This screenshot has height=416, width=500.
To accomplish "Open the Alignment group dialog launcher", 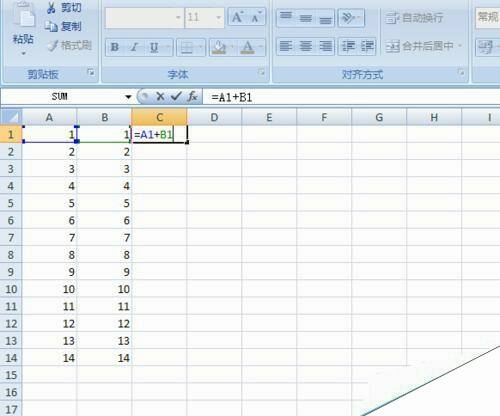I will pyautogui.click(x=461, y=72).
